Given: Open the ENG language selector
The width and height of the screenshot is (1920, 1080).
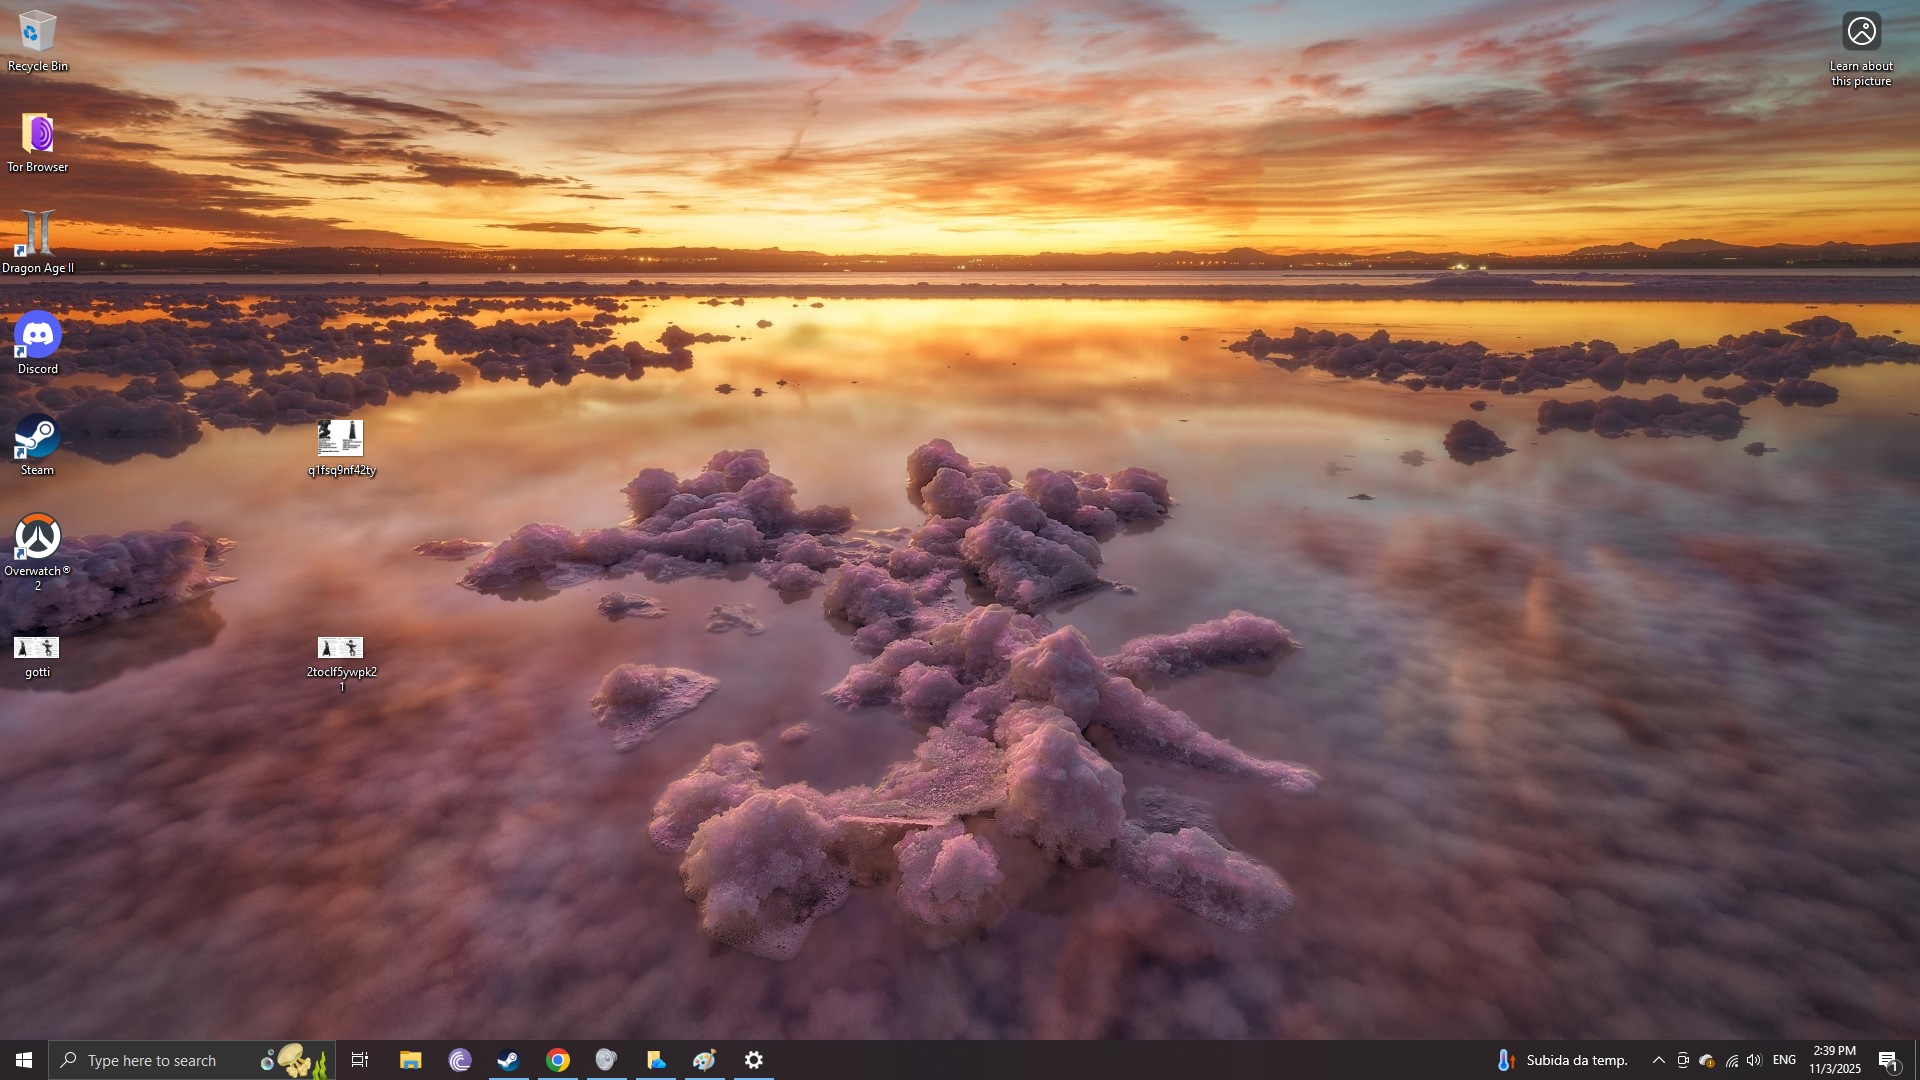Looking at the screenshot, I should tap(1784, 1060).
